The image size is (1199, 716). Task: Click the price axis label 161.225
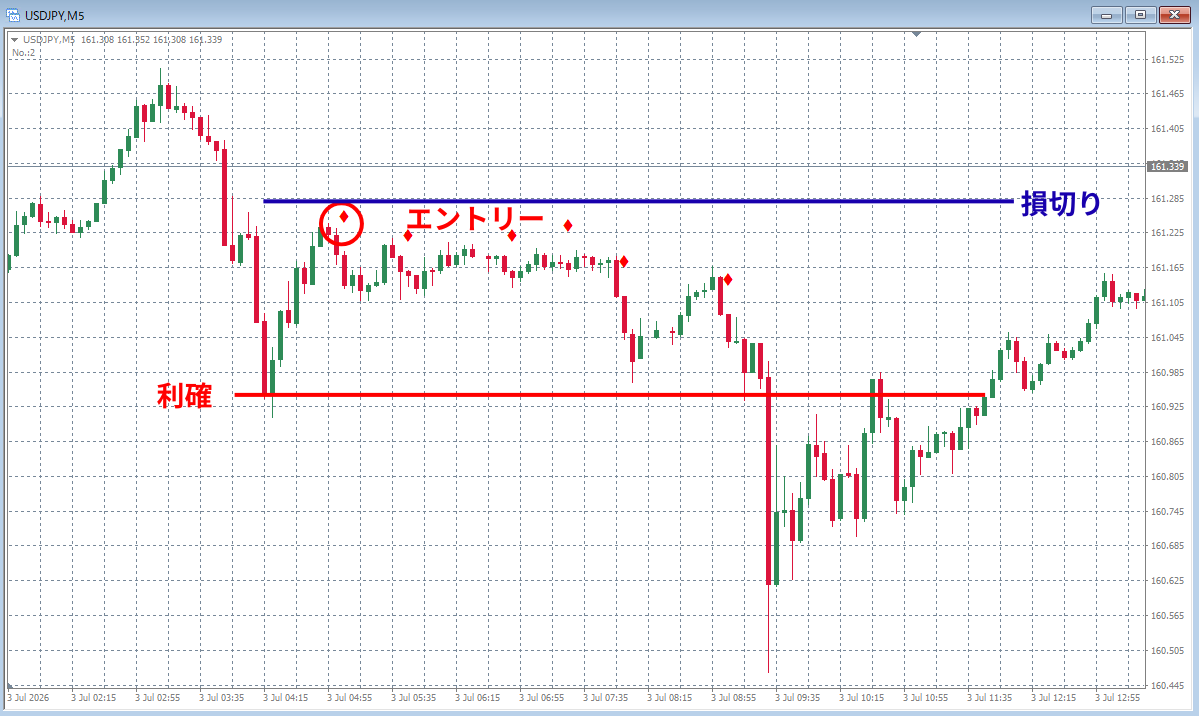(x=1167, y=233)
